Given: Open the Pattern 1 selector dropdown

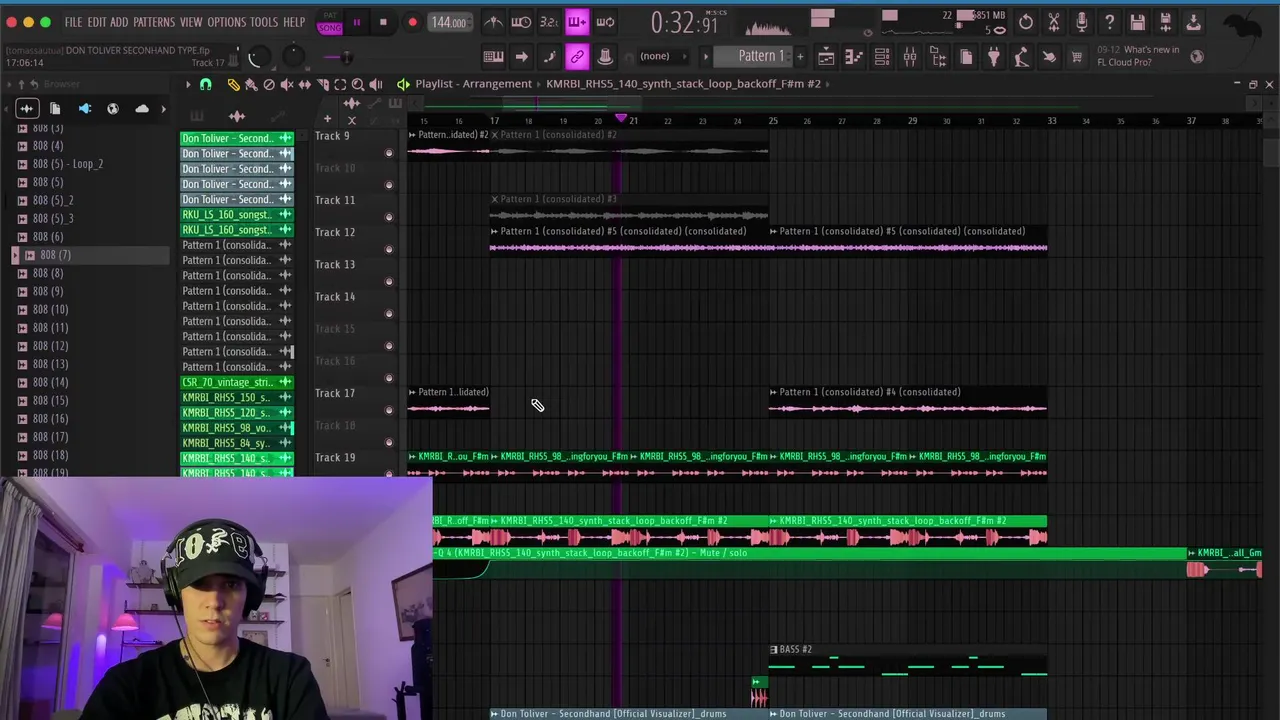Looking at the screenshot, I should [760, 56].
